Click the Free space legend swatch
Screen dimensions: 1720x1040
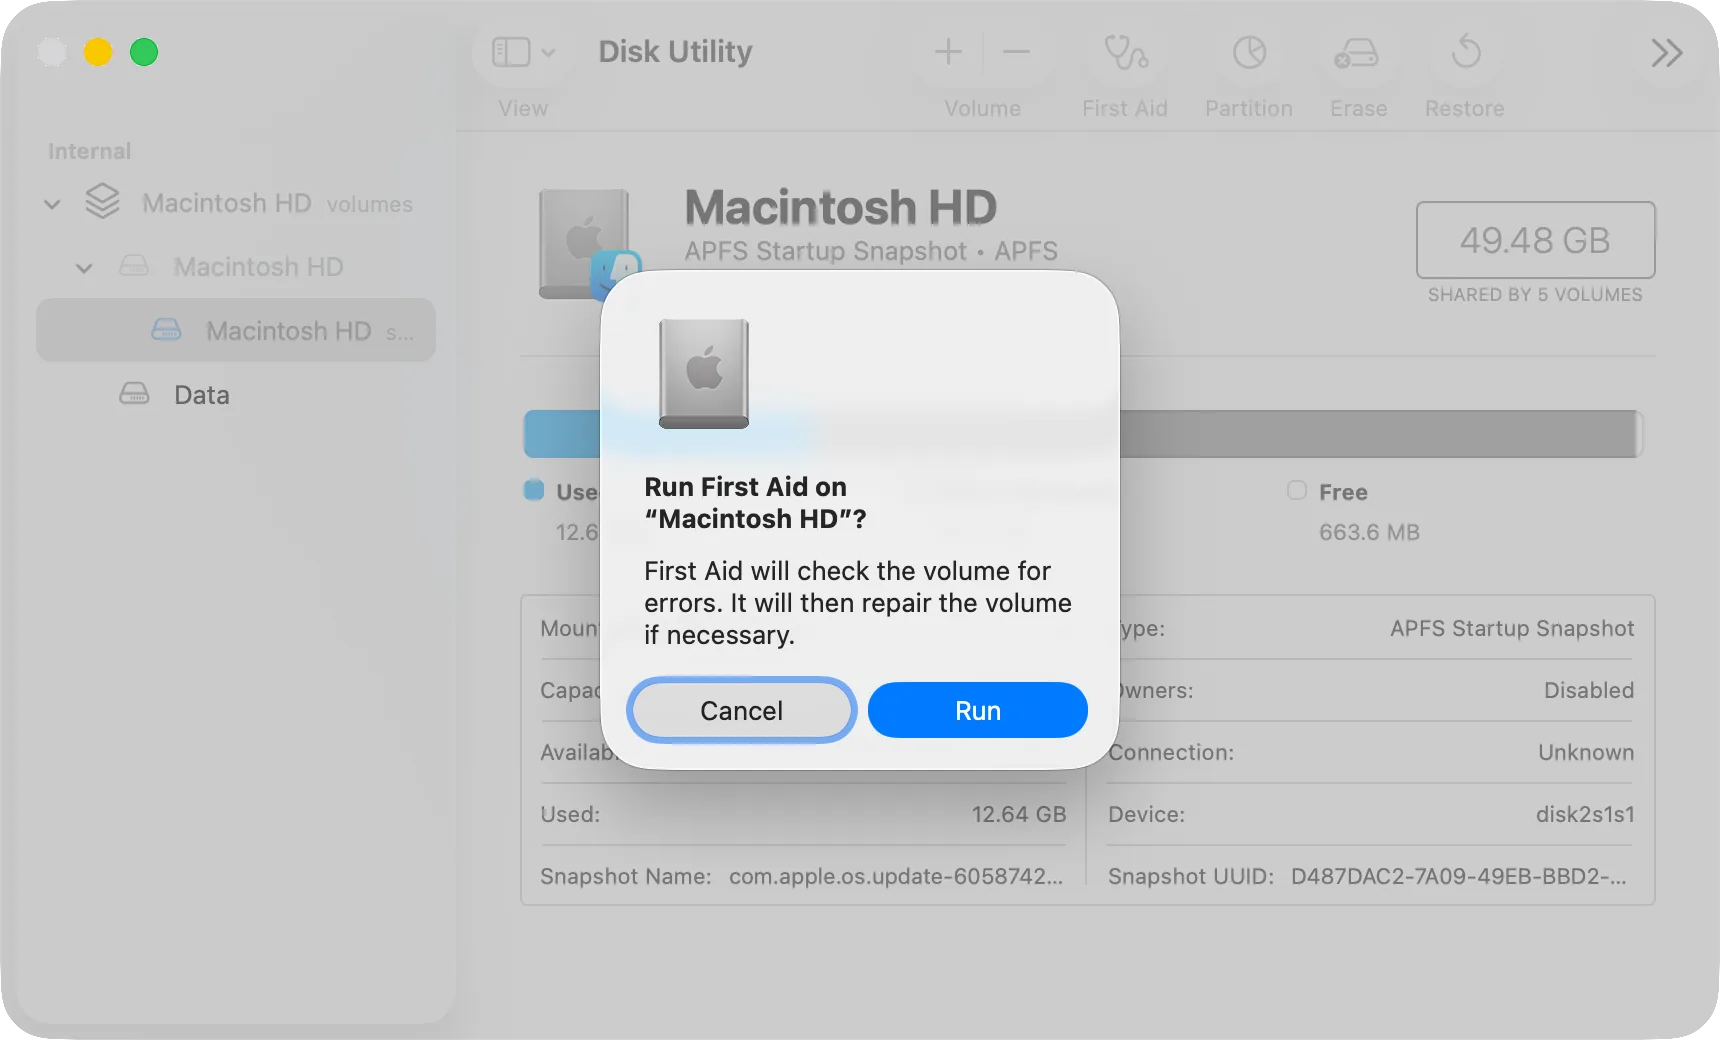[1297, 490]
